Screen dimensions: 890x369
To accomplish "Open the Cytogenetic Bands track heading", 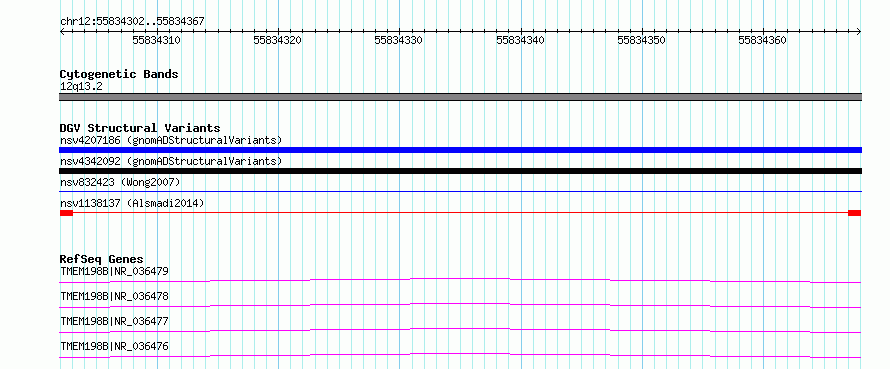I will (119, 74).
